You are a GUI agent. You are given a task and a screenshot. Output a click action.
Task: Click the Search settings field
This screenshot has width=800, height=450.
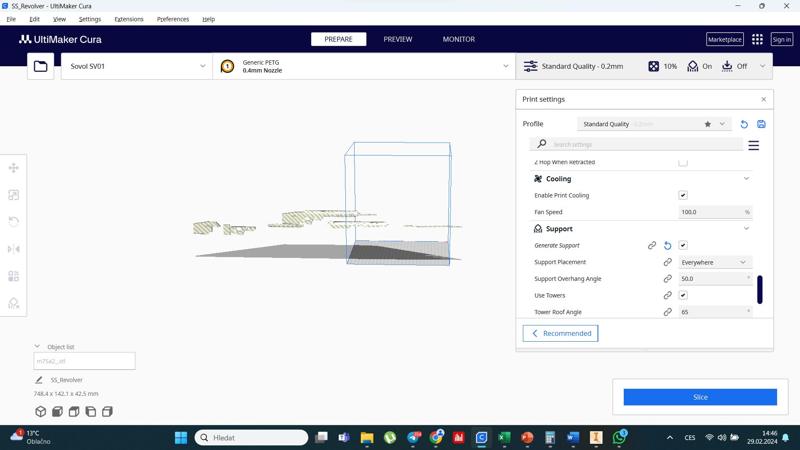pos(636,144)
